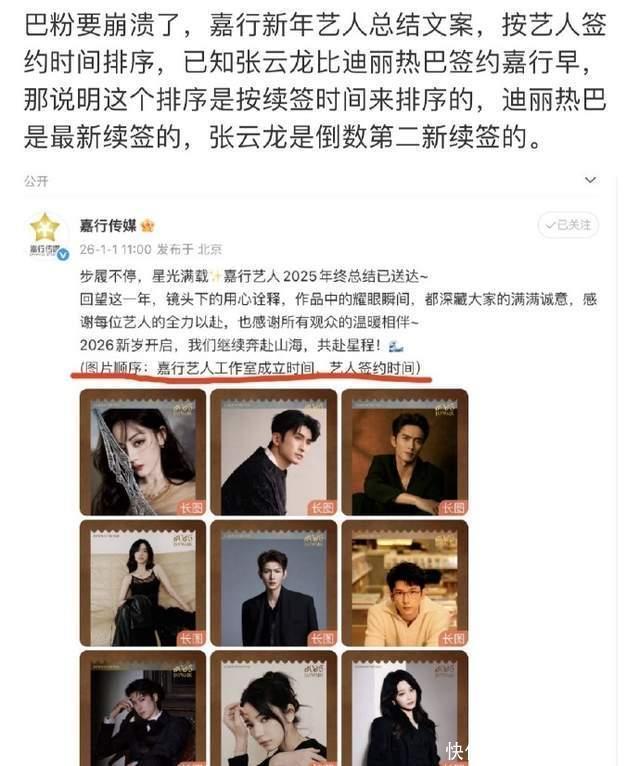This screenshot has height=766, width=640.
Task: Open the man in a dark suit center photo
Action: tap(274, 583)
